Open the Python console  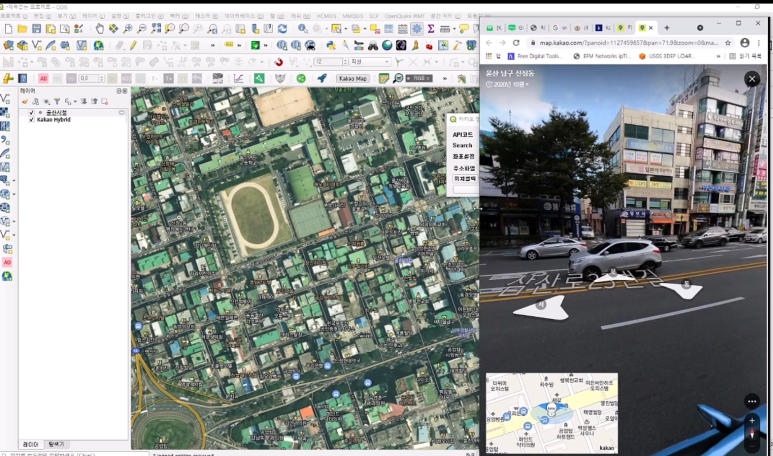tap(331, 46)
